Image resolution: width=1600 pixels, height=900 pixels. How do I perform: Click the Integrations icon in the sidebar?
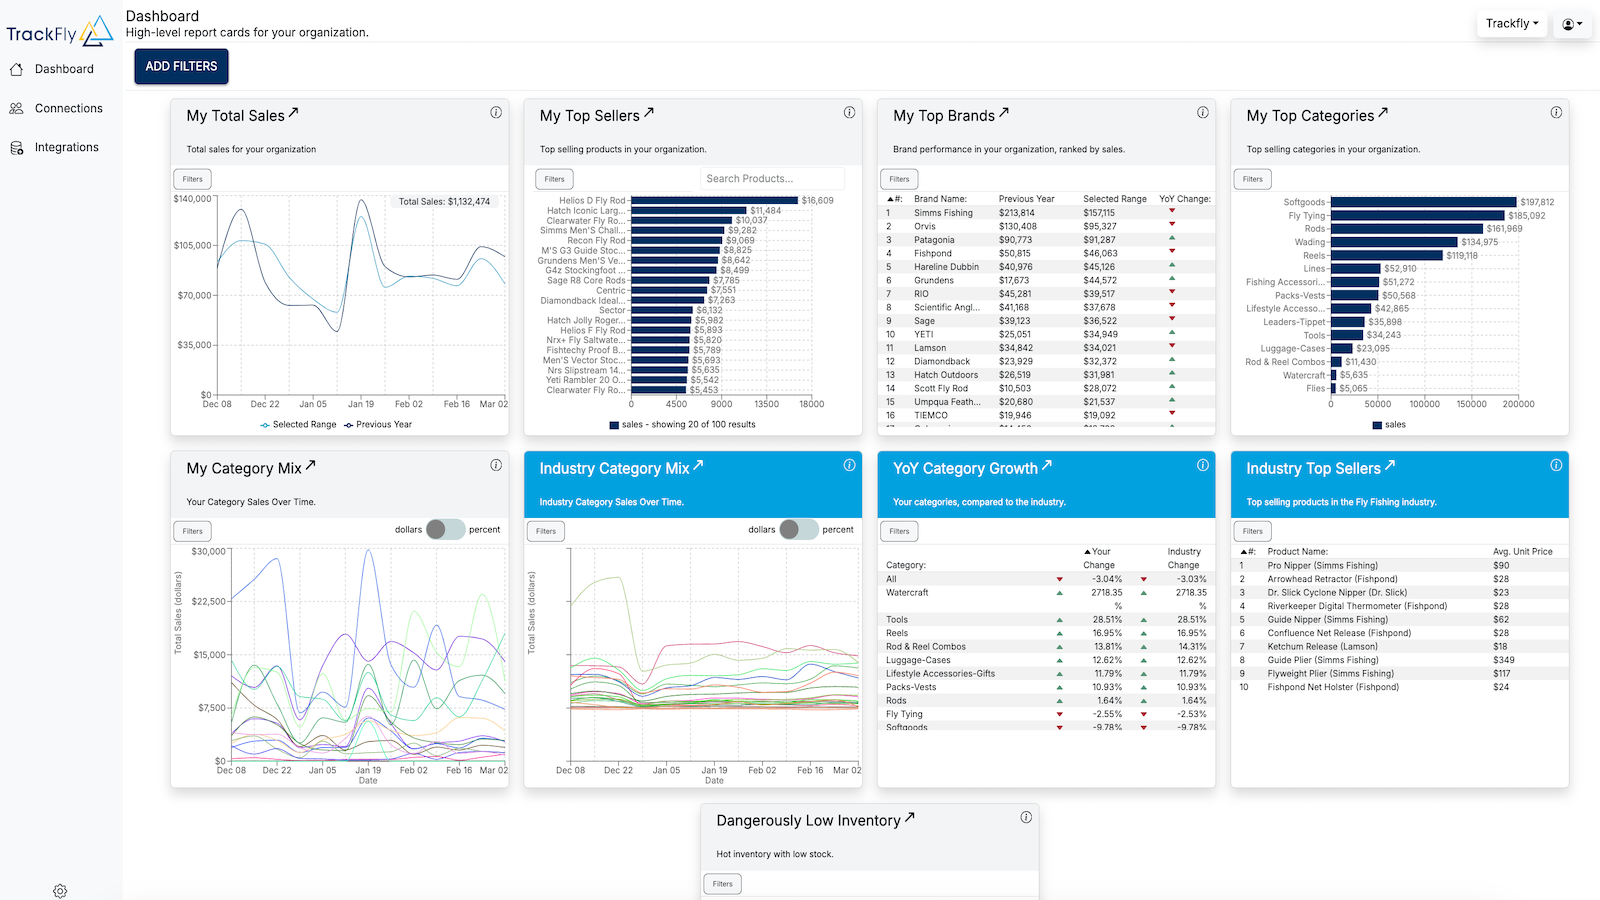pos(16,147)
